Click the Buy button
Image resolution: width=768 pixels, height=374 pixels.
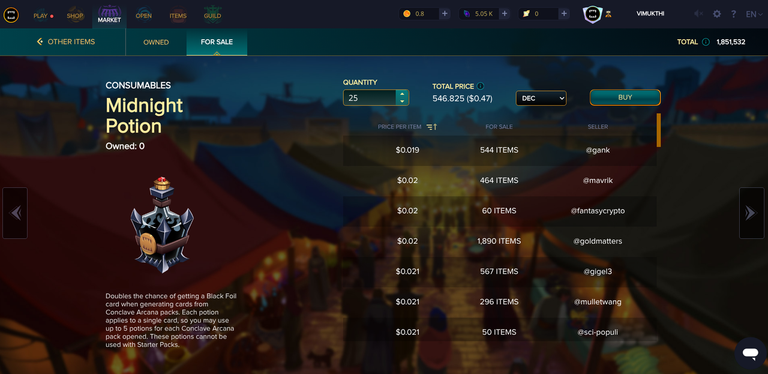[625, 97]
